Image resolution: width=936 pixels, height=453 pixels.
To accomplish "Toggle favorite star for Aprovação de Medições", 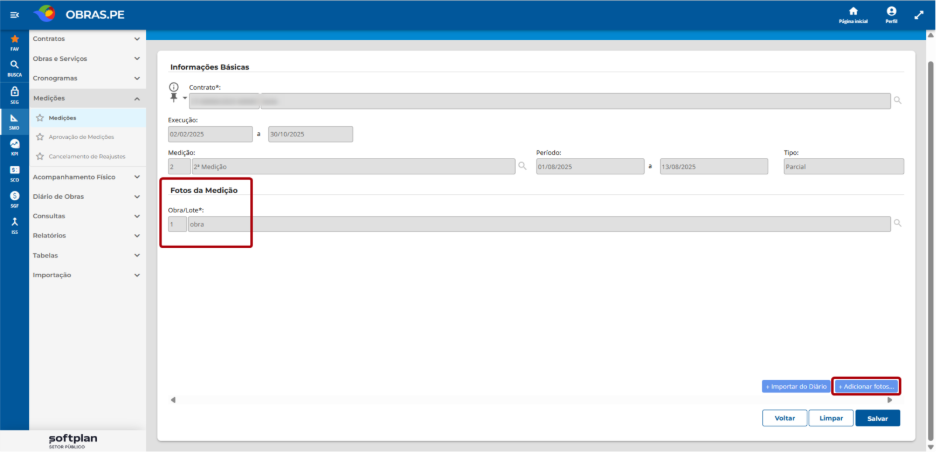I will tap(40, 137).
